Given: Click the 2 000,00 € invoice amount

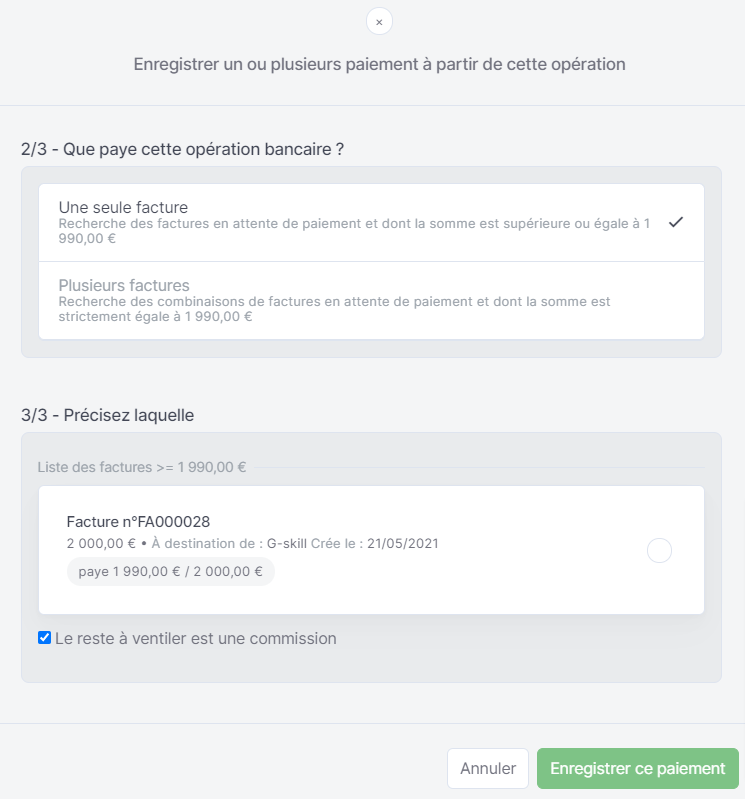Looking at the screenshot, I should (101, 544).
